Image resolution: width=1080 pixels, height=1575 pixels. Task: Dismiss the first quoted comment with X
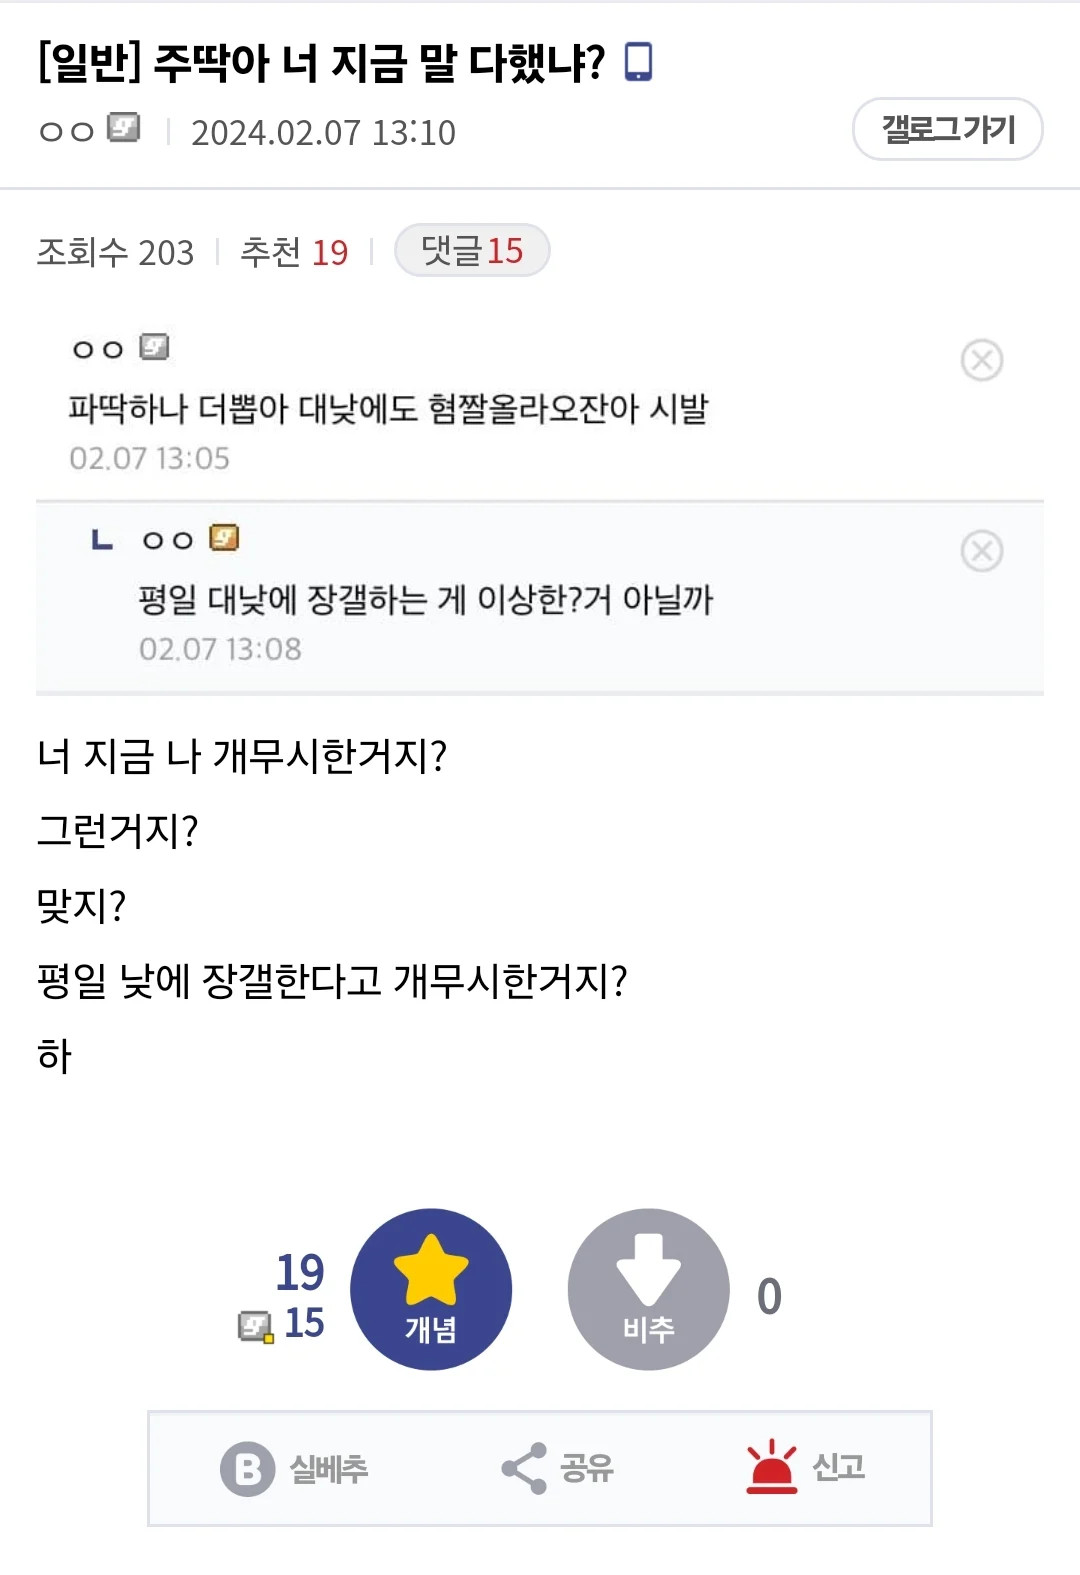(981, 360)
